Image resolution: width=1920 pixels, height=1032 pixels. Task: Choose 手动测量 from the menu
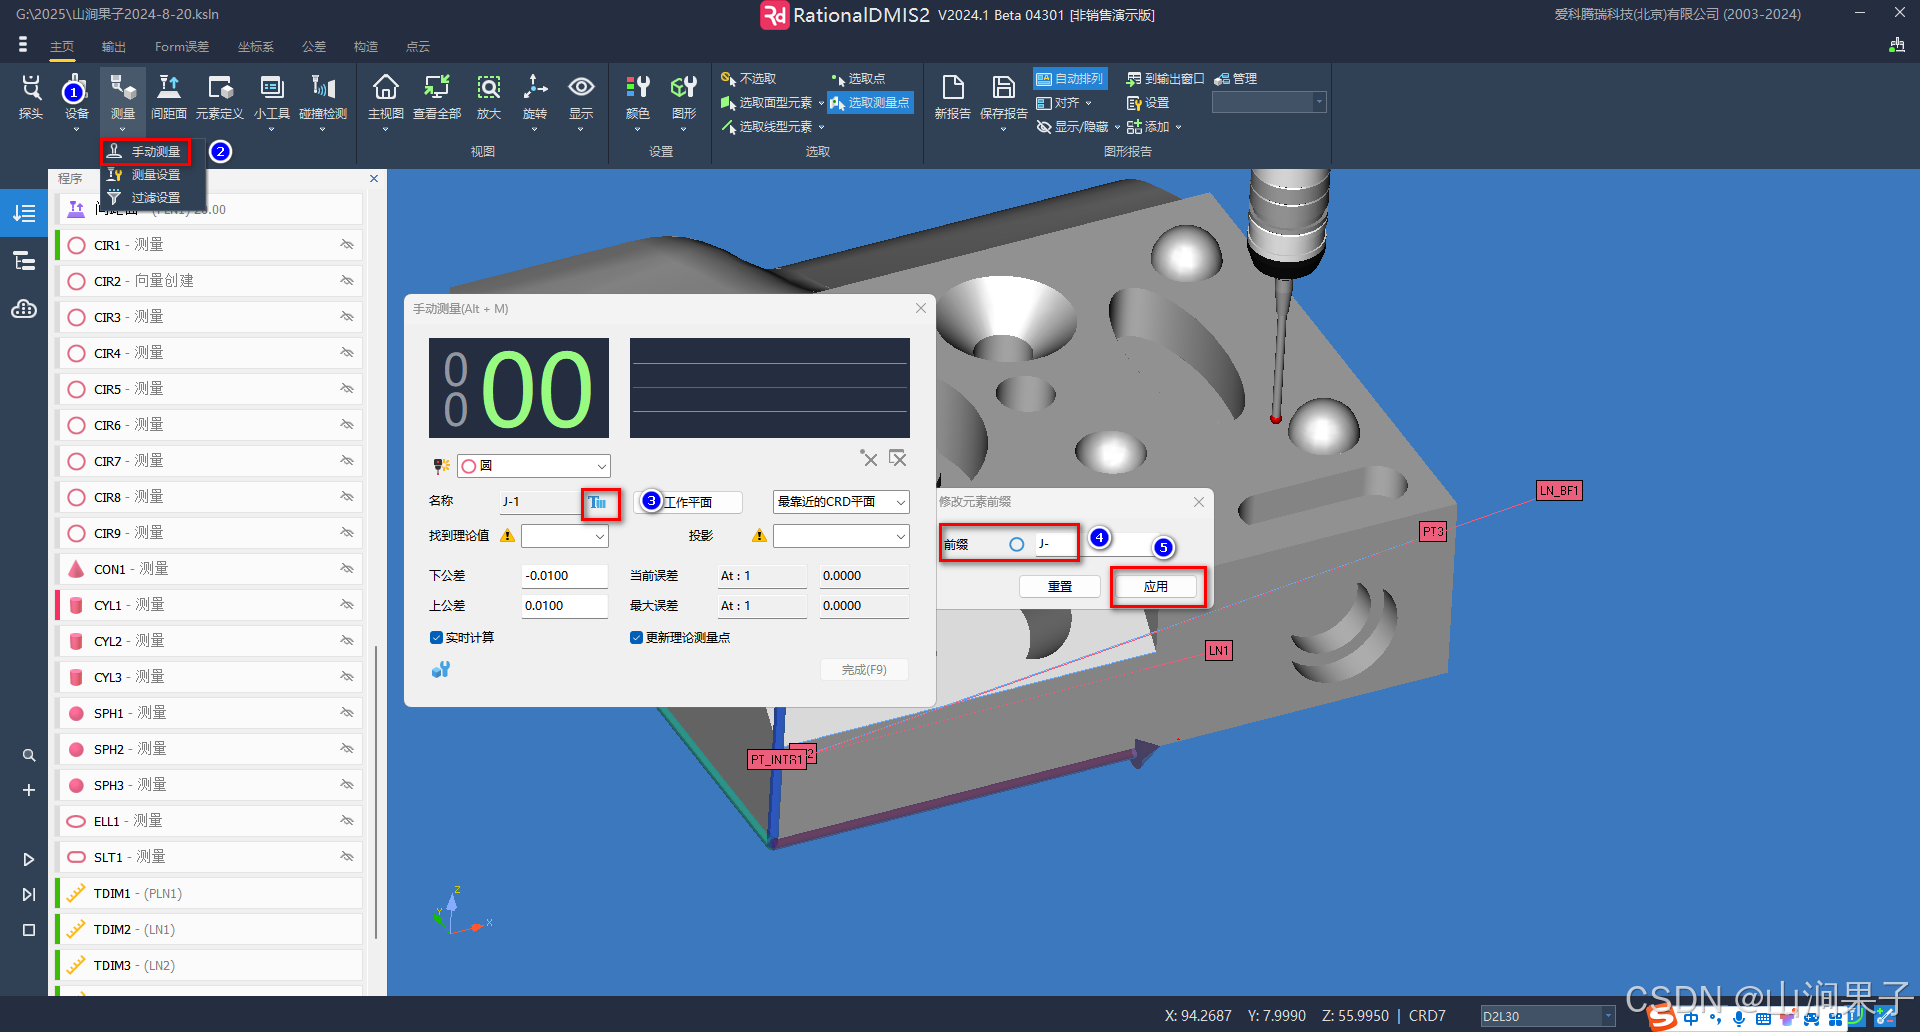point(145,151)
